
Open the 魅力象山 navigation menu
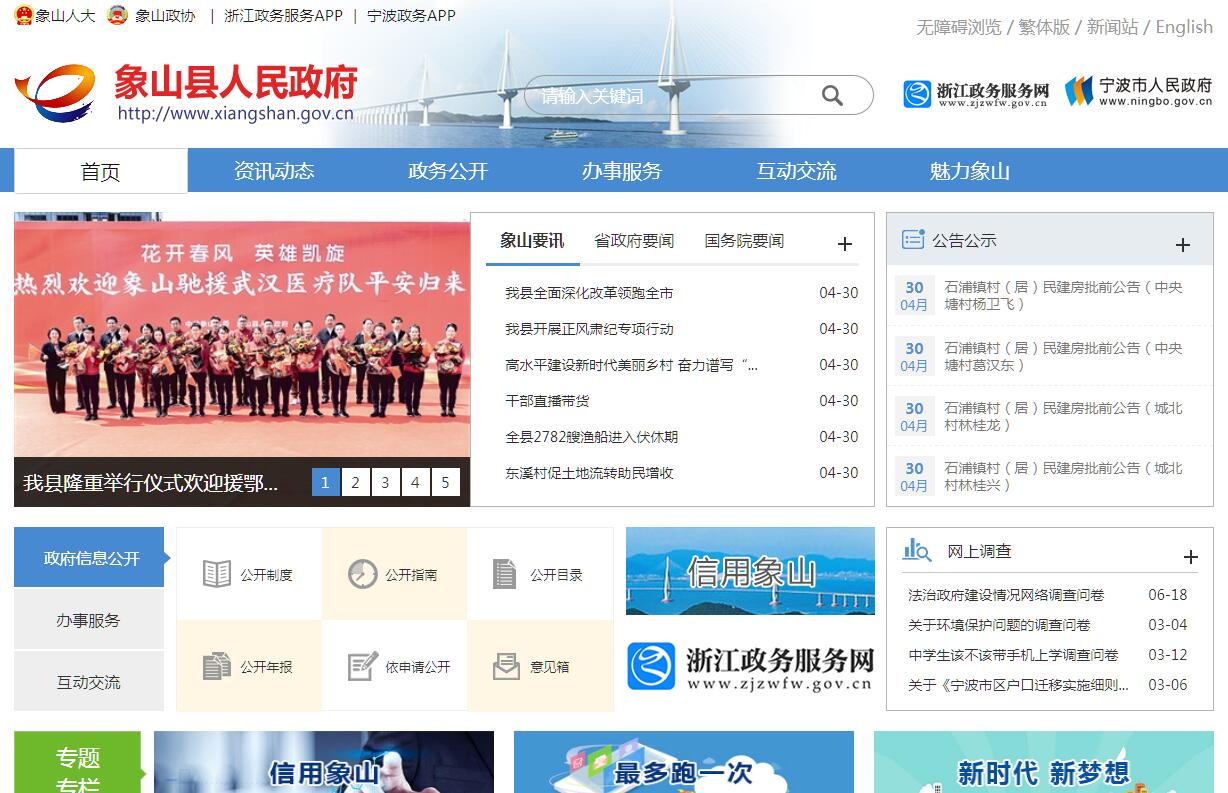(970, 171)
